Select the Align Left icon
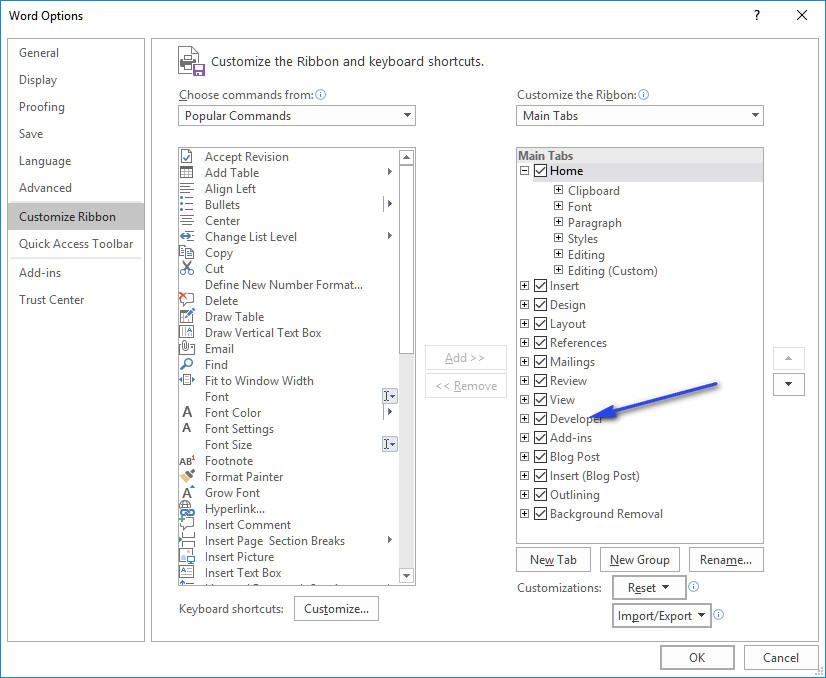 point(186,189)
